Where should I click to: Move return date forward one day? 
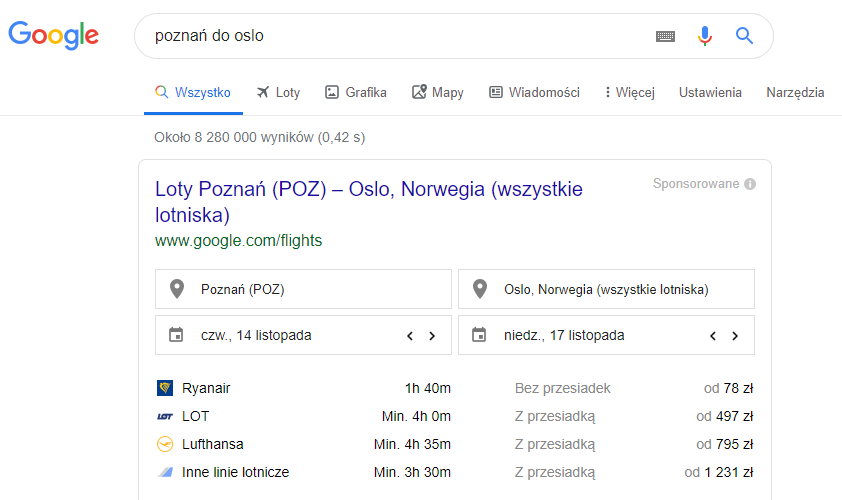coord(735,336)
